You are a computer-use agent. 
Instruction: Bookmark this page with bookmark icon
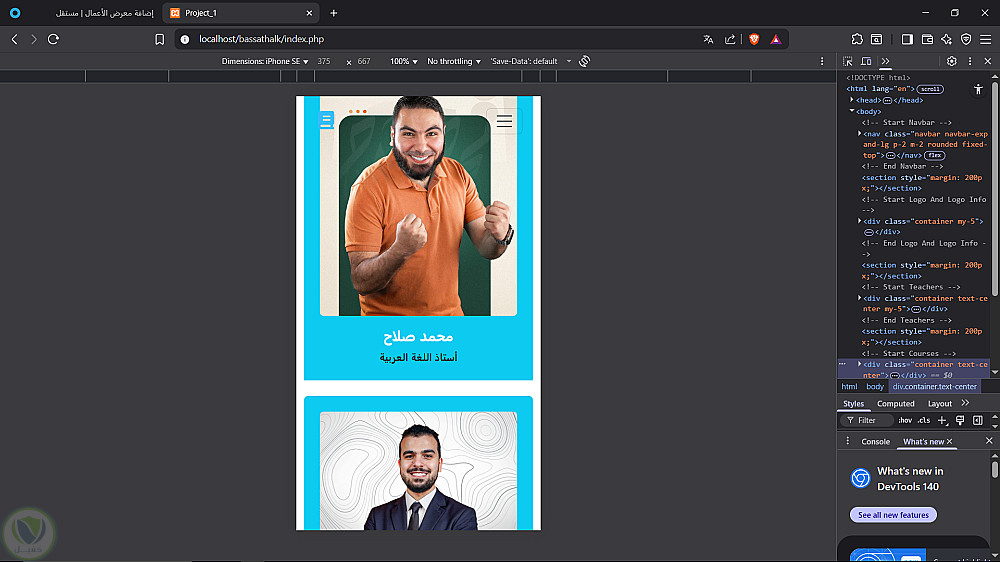tap(159, 39)
